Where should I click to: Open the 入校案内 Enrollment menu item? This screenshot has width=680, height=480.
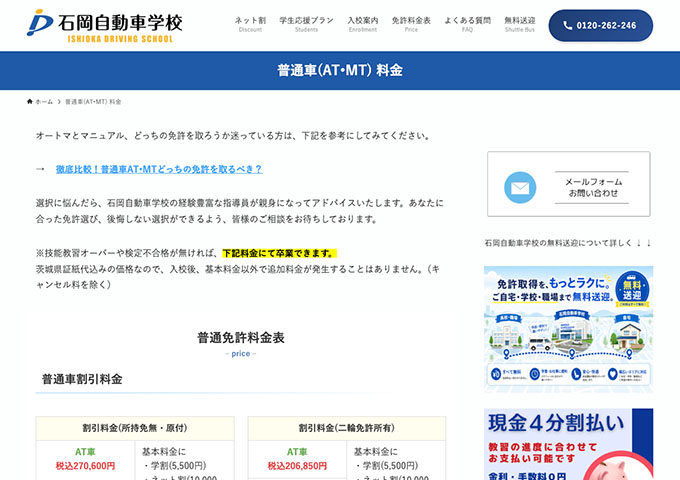pyautogui.click(x=363, y=24)
